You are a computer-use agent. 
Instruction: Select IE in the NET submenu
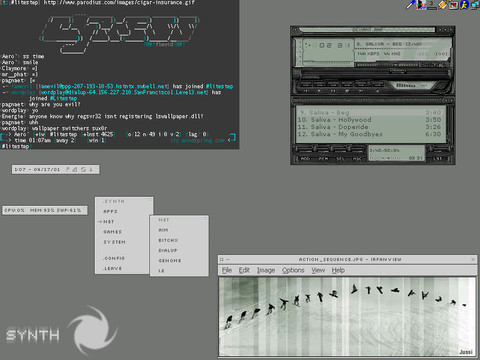click(161, 271)
